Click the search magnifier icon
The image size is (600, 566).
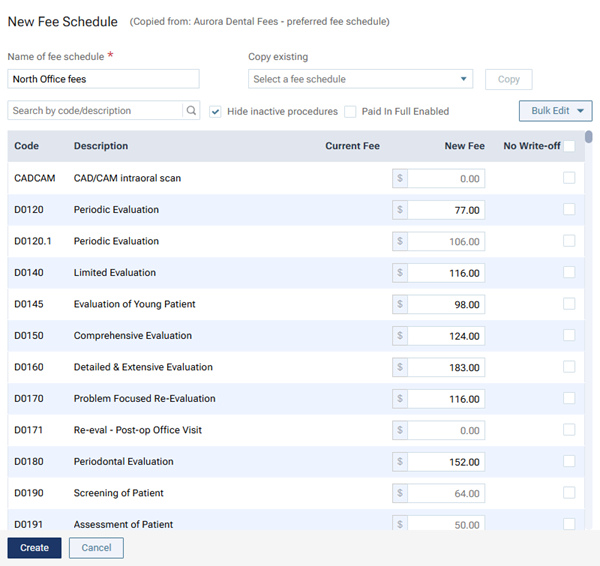point(191,111)
